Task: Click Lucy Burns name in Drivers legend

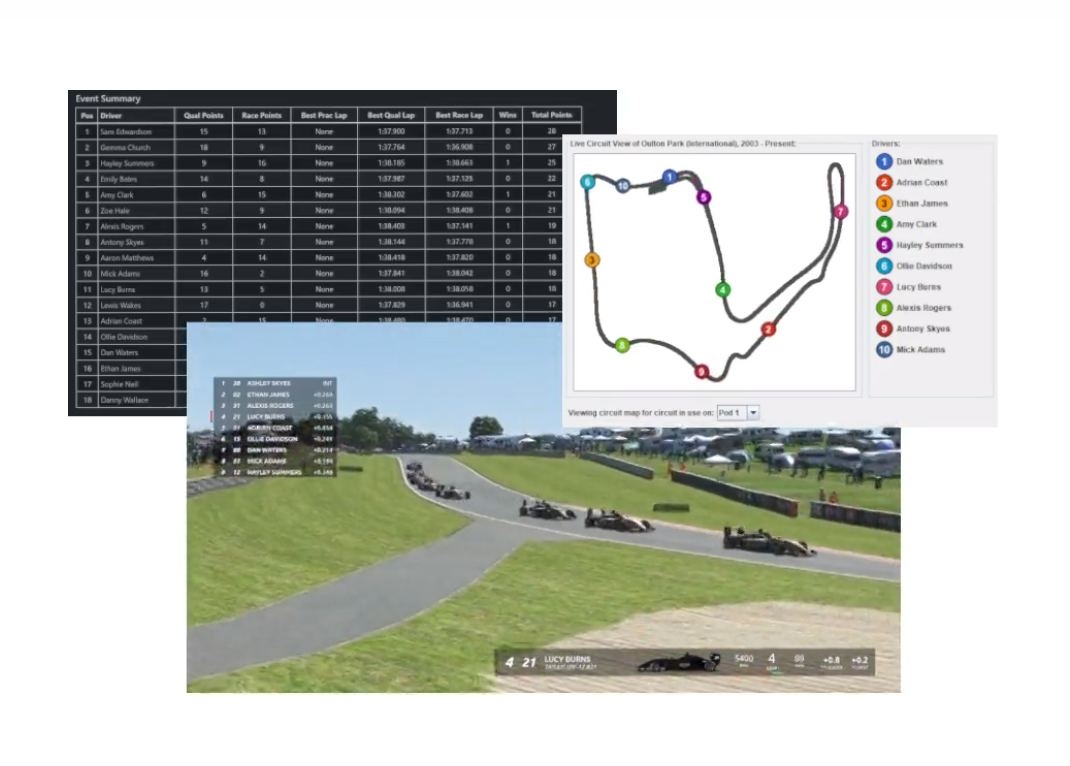Action: click(x=919, y=287)
